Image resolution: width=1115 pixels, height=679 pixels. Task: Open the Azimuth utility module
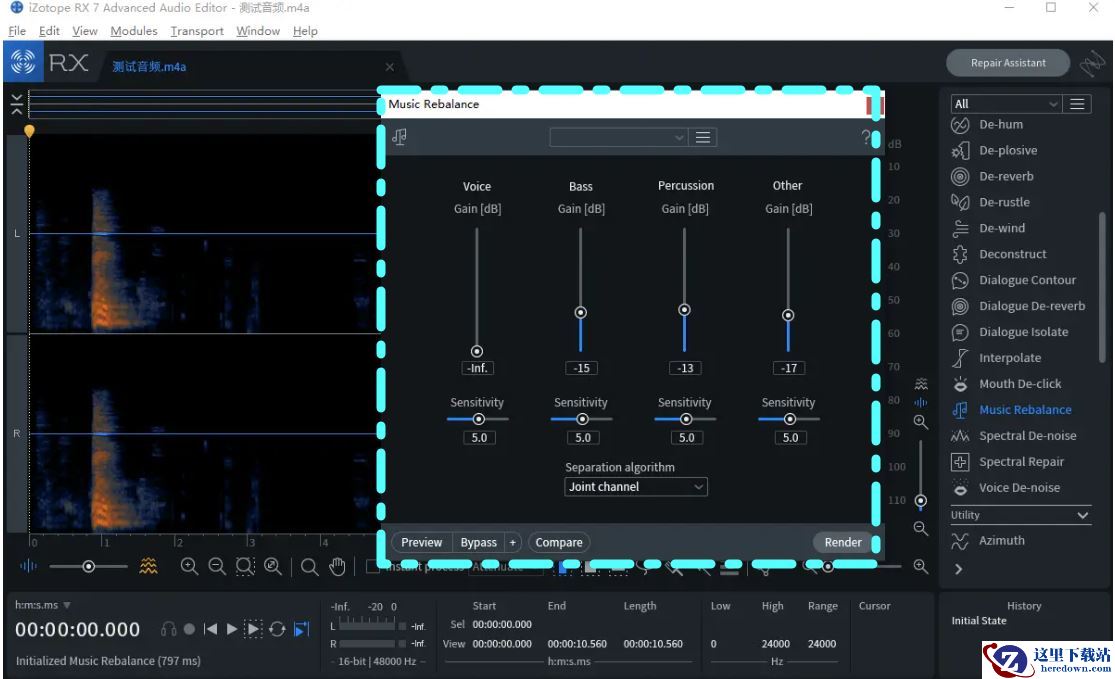[x=1001, y=540]
